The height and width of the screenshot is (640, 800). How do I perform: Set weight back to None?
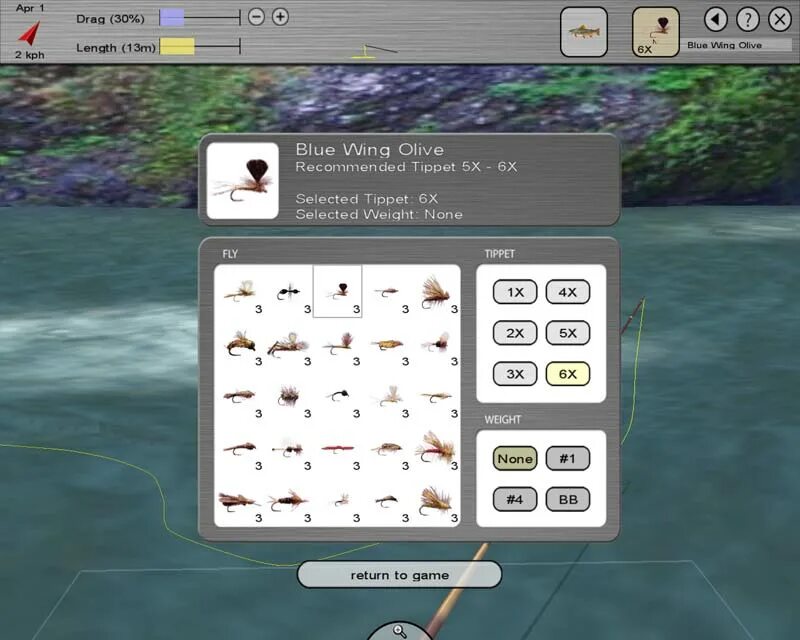coord(514,458)
